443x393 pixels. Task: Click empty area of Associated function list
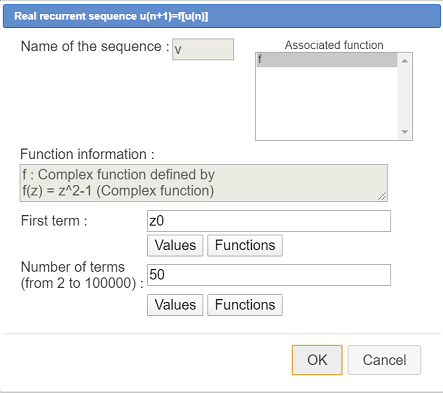coord(327,103)
